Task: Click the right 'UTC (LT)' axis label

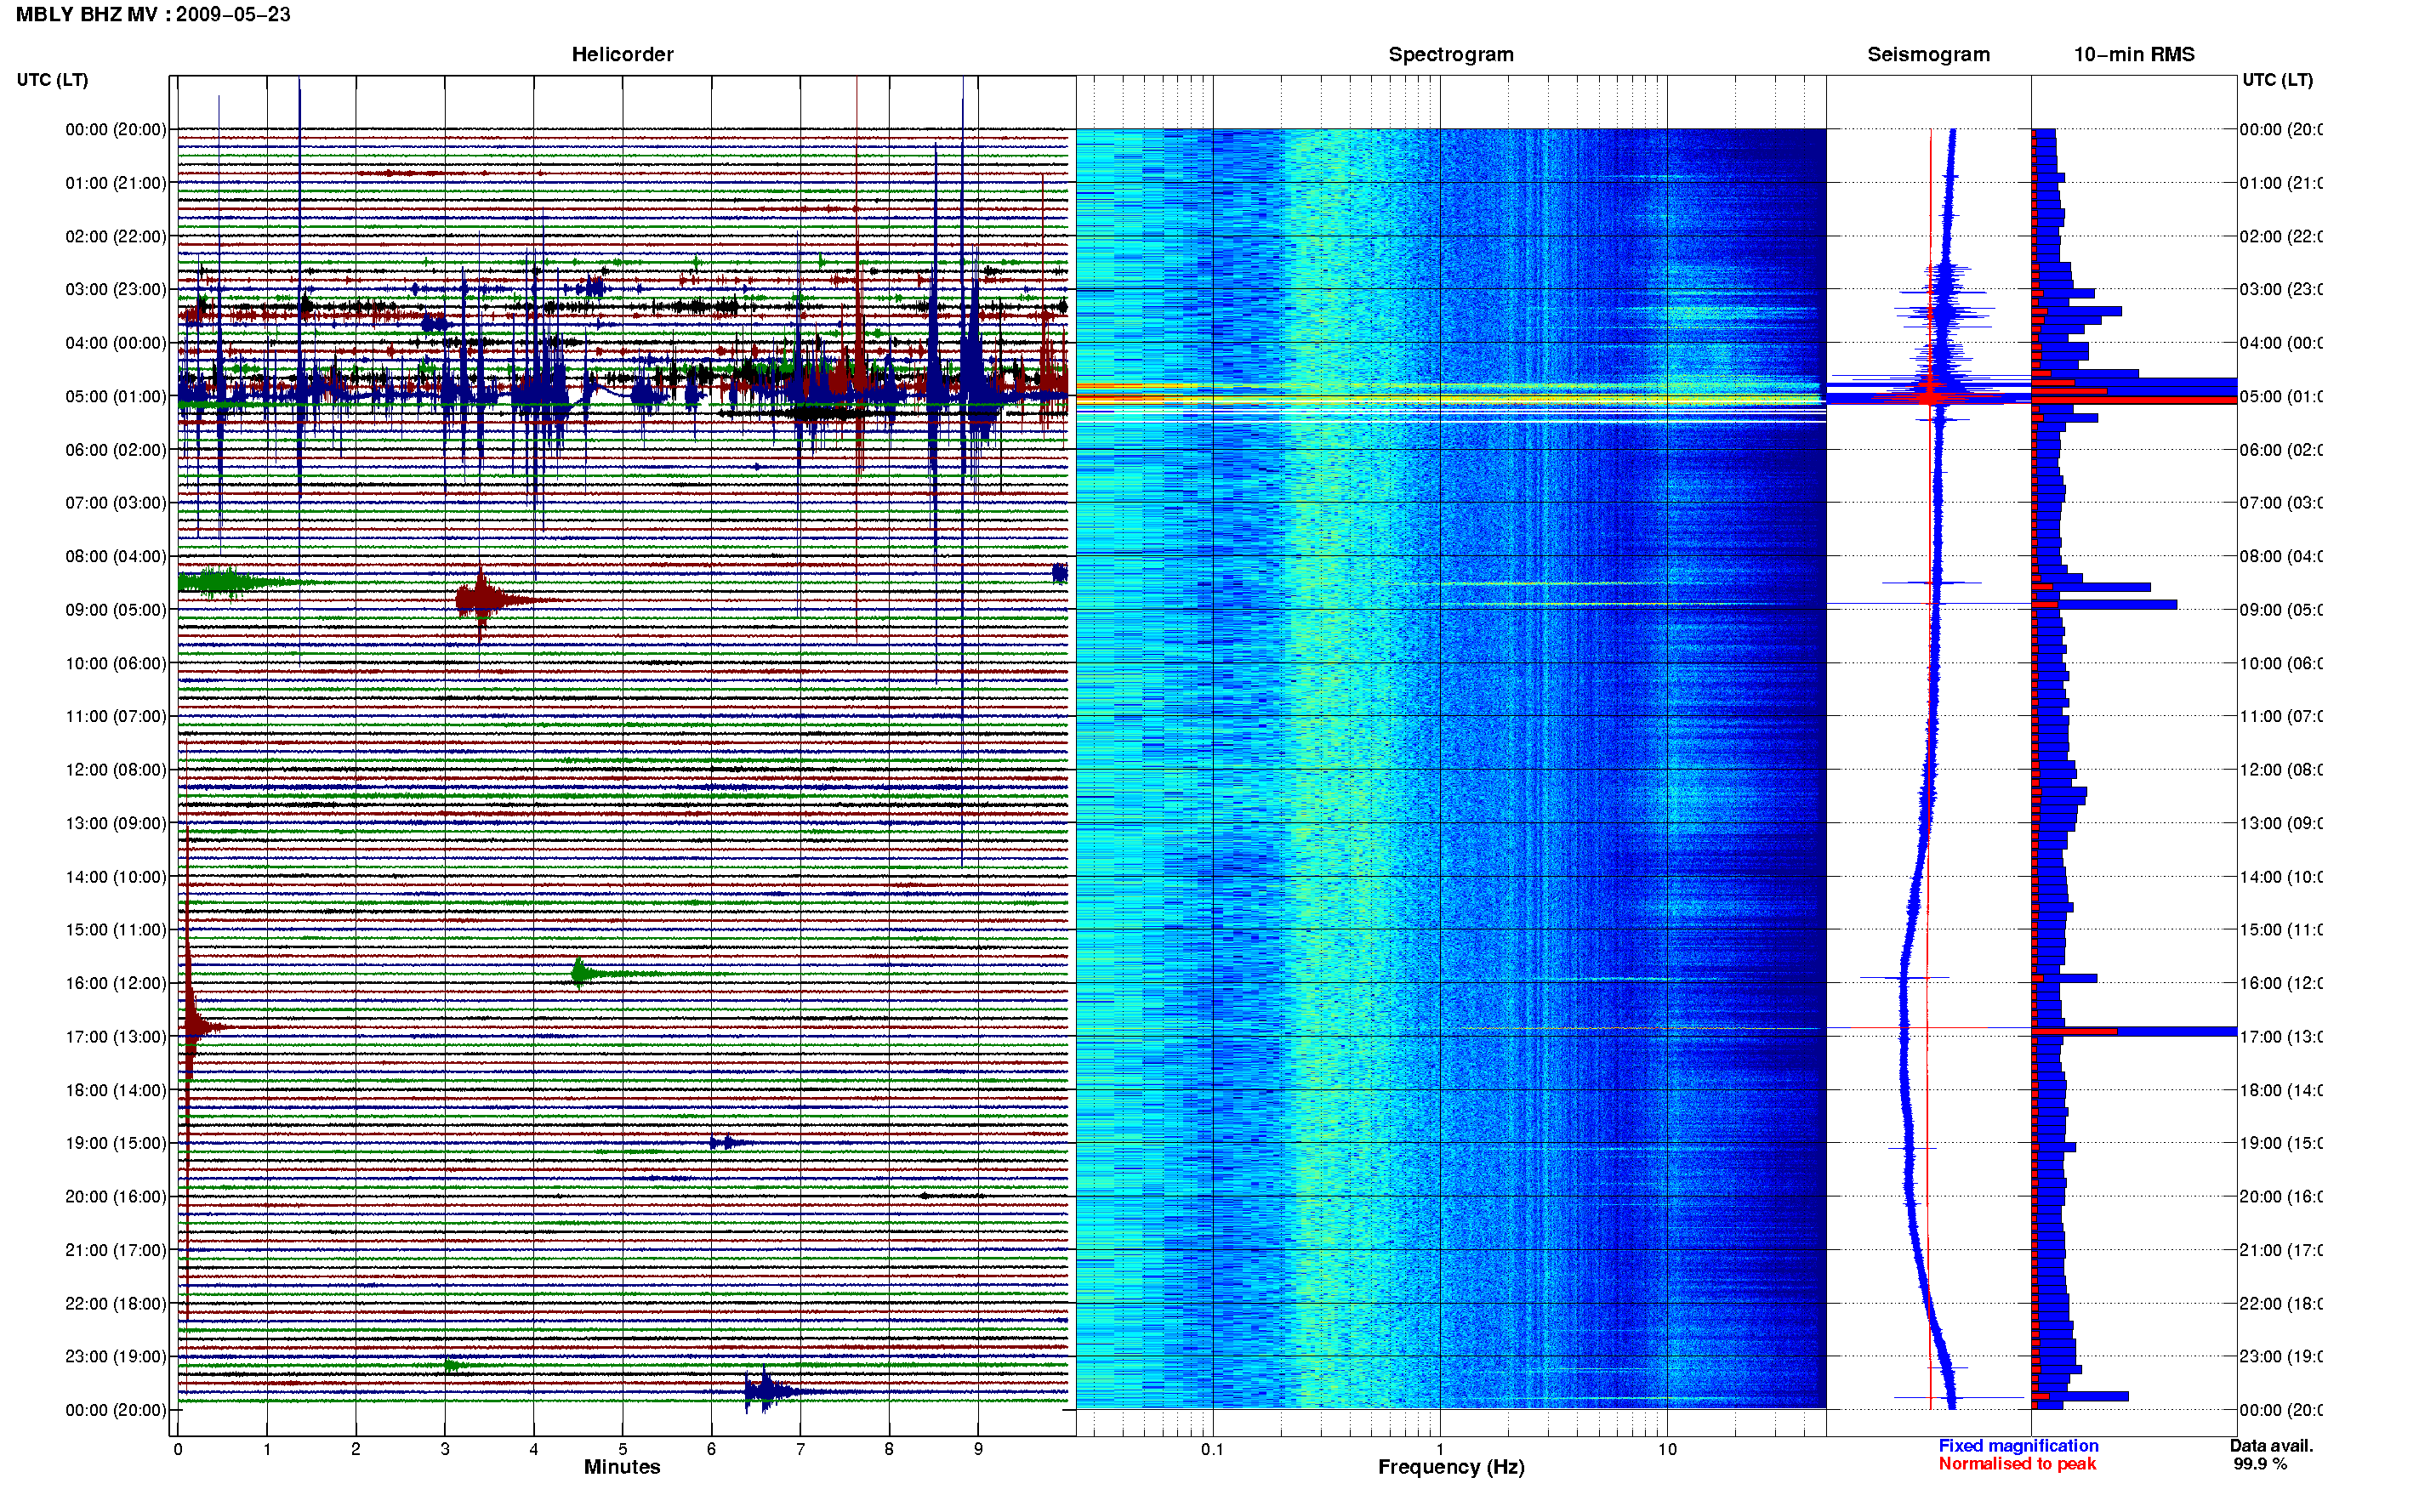Action: [2277, 80]
